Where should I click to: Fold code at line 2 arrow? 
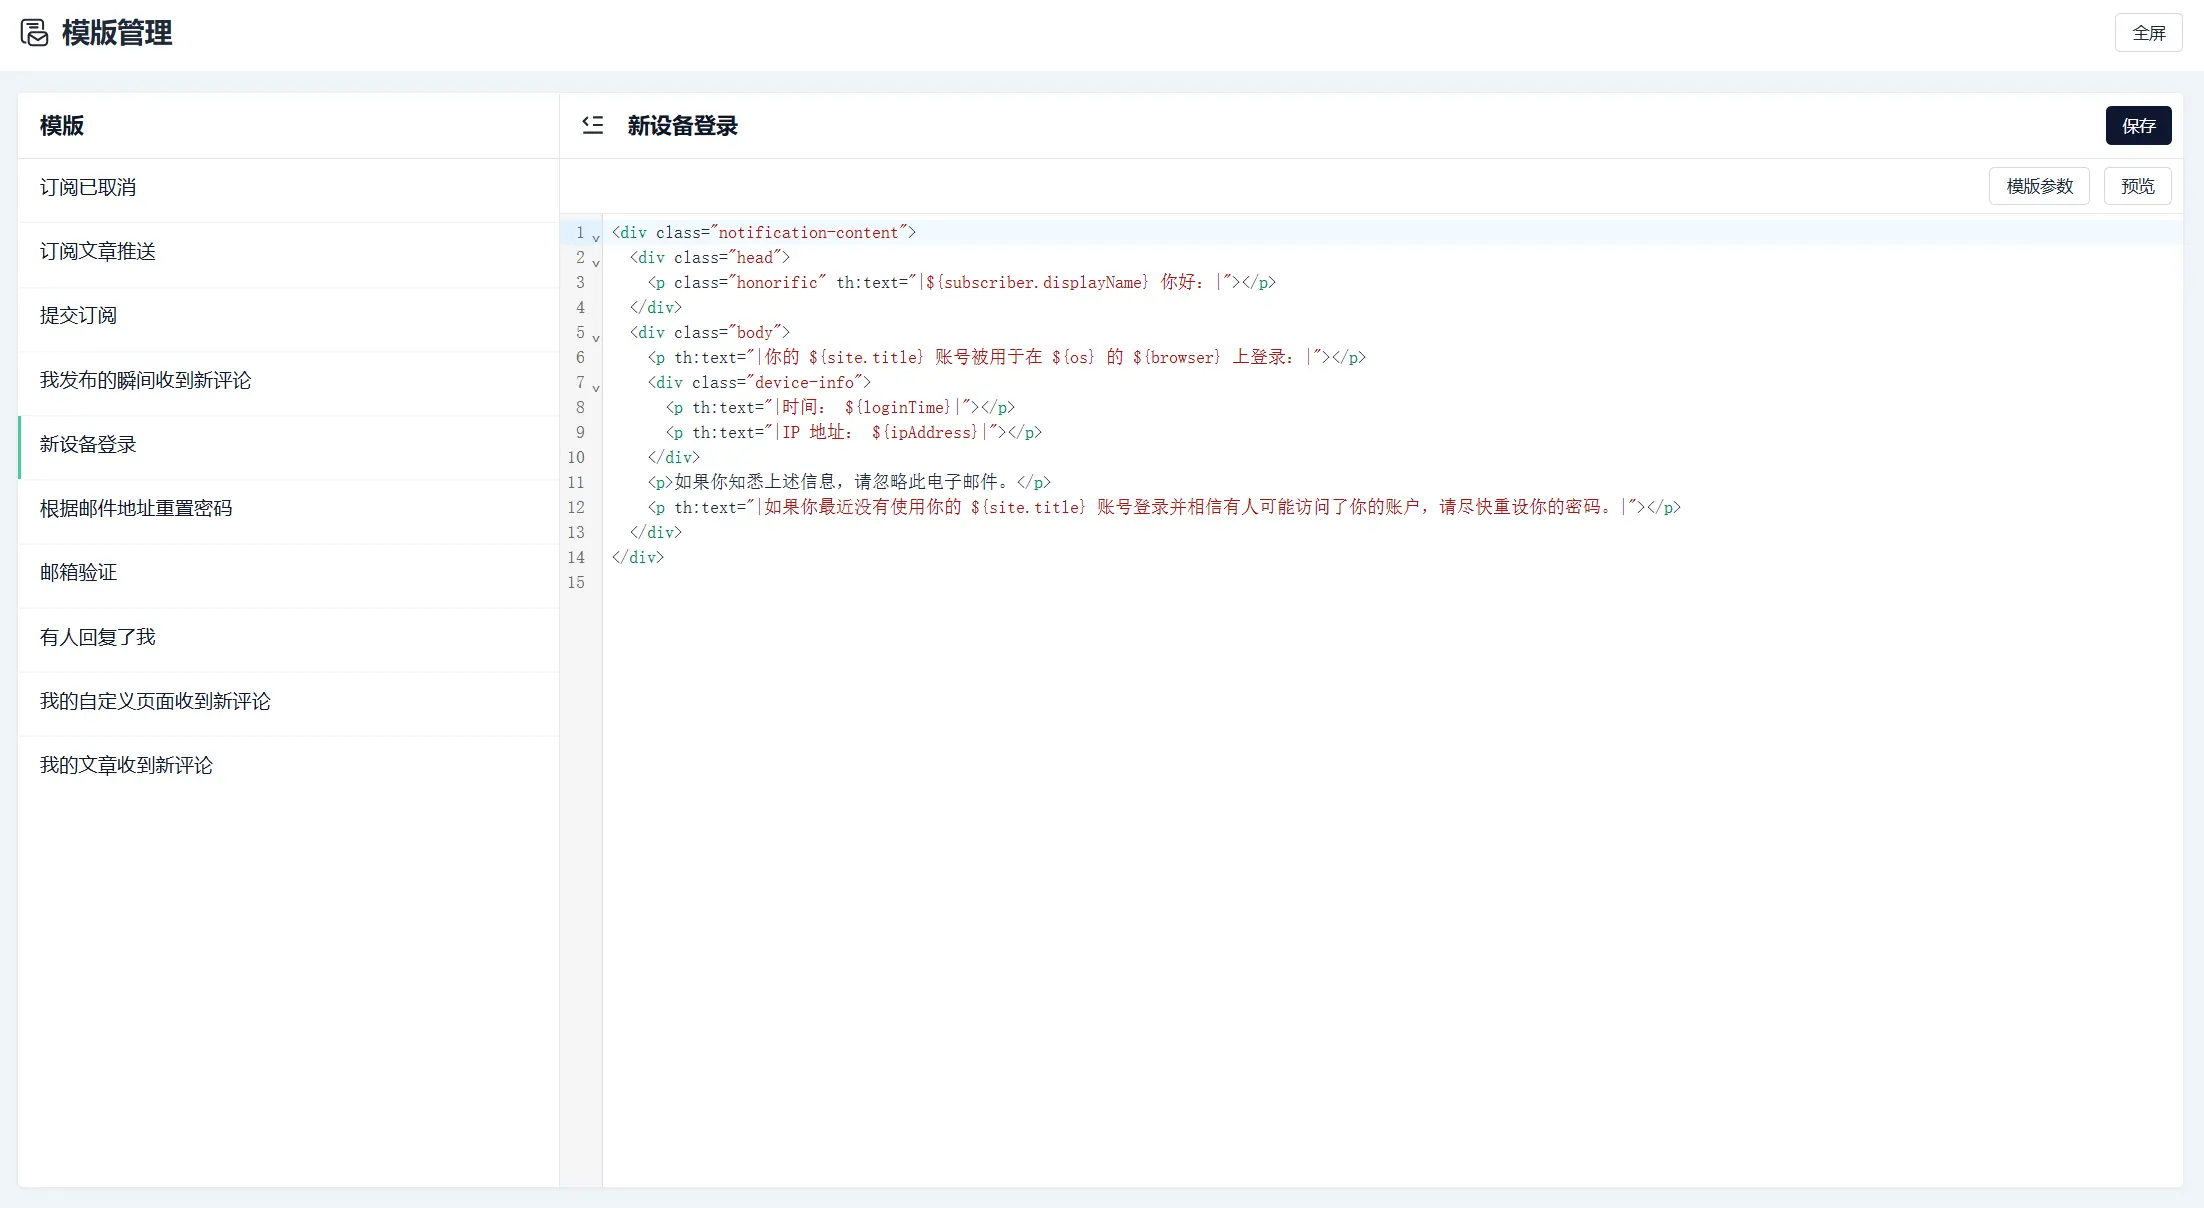pyautogui.click(x=596, y=263)
